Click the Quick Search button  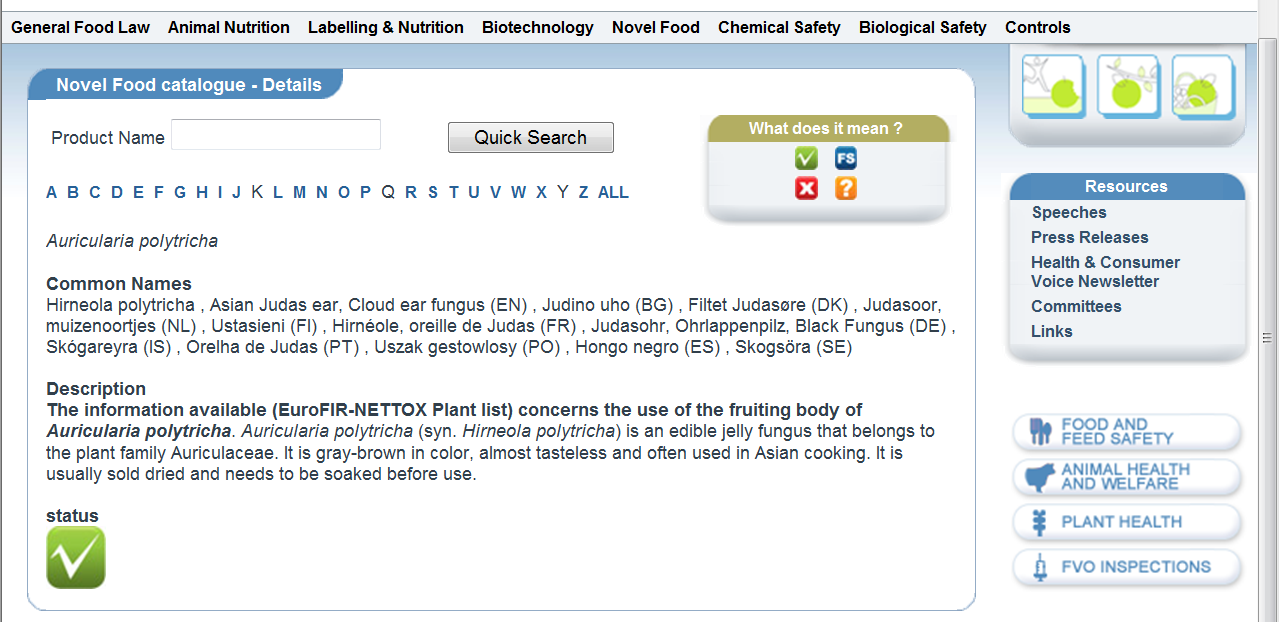click(x=531, y=138)
